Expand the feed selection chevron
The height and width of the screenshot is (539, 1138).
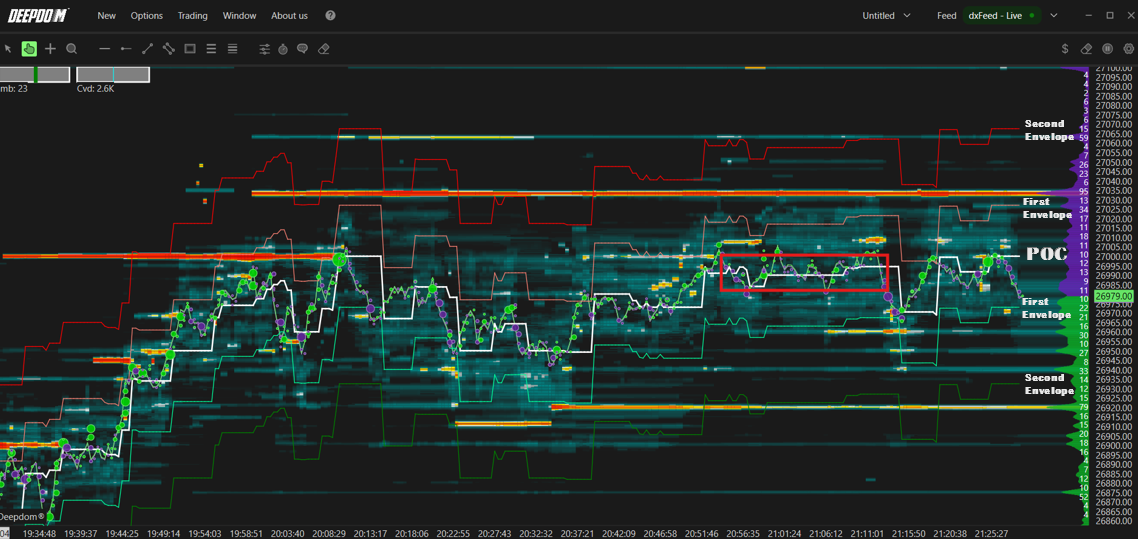(1052, 15)
